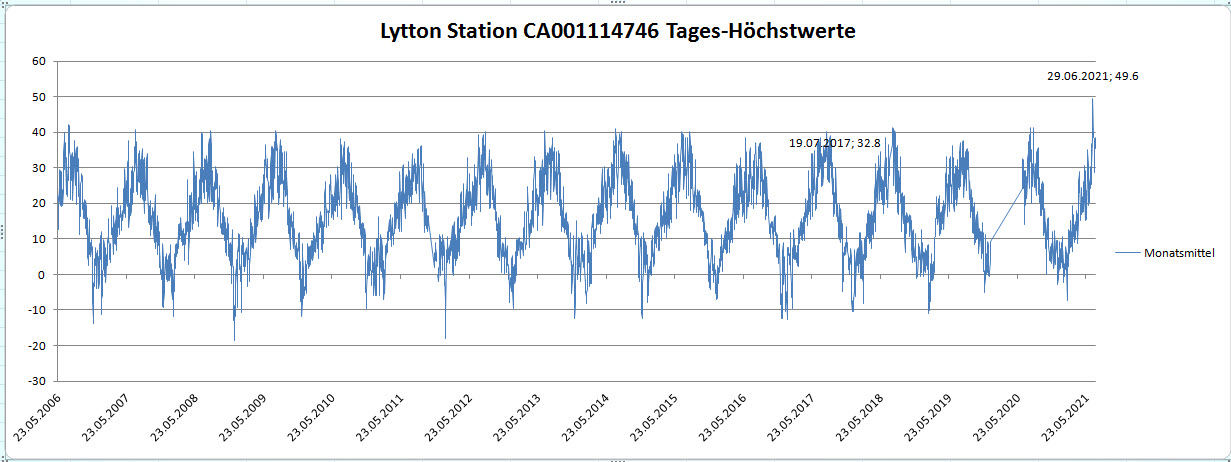1231x462 pixels.
Task: Click the x-axis date '23.05.2010'
Action: pyautogui.click(x=313, y=418)
